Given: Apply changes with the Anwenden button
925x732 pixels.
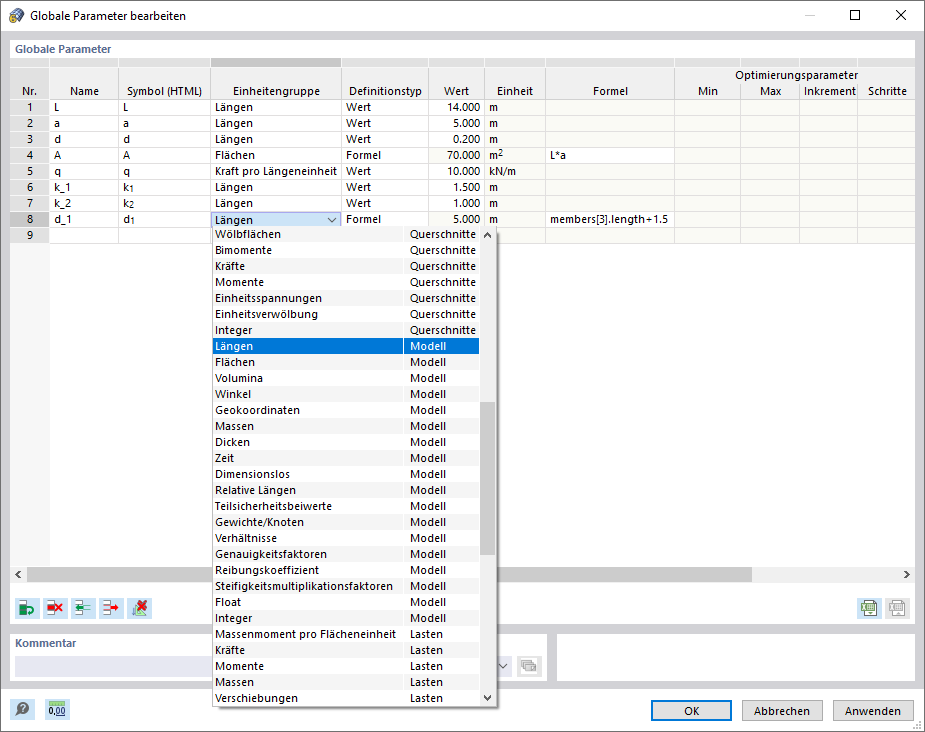Looking at the screenshot, I should pos(872,710).
